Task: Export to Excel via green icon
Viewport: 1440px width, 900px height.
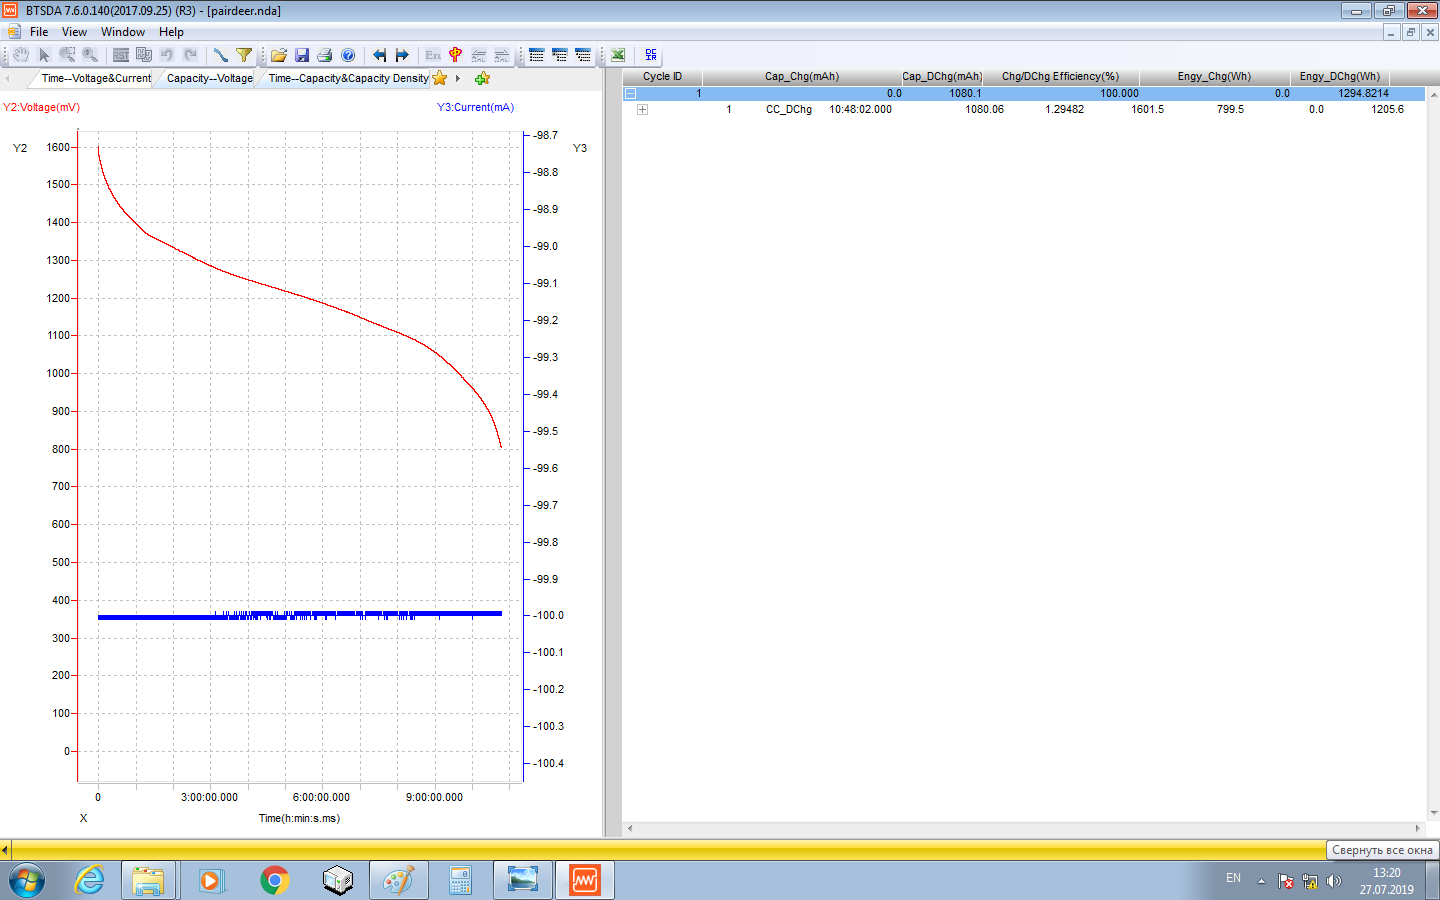Action: 618,55
